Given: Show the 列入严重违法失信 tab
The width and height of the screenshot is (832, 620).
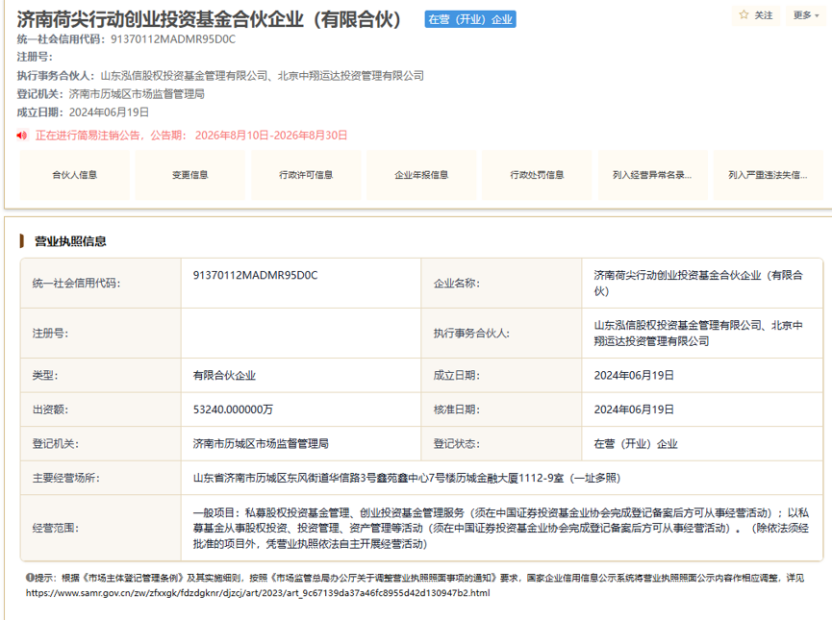Looking at the screenshot, I should pos(768,175).
